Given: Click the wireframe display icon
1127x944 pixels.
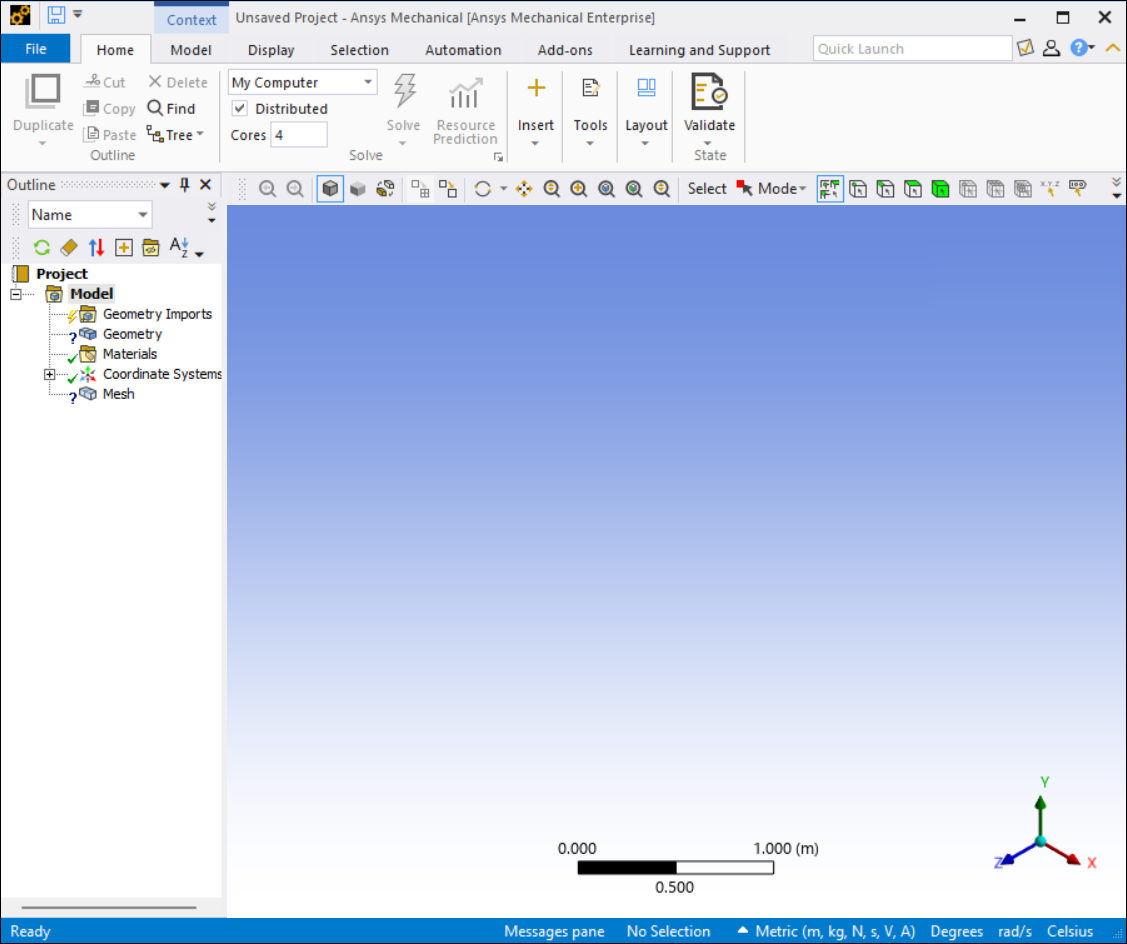Looking at the screenshot, I should coord(385,189).
